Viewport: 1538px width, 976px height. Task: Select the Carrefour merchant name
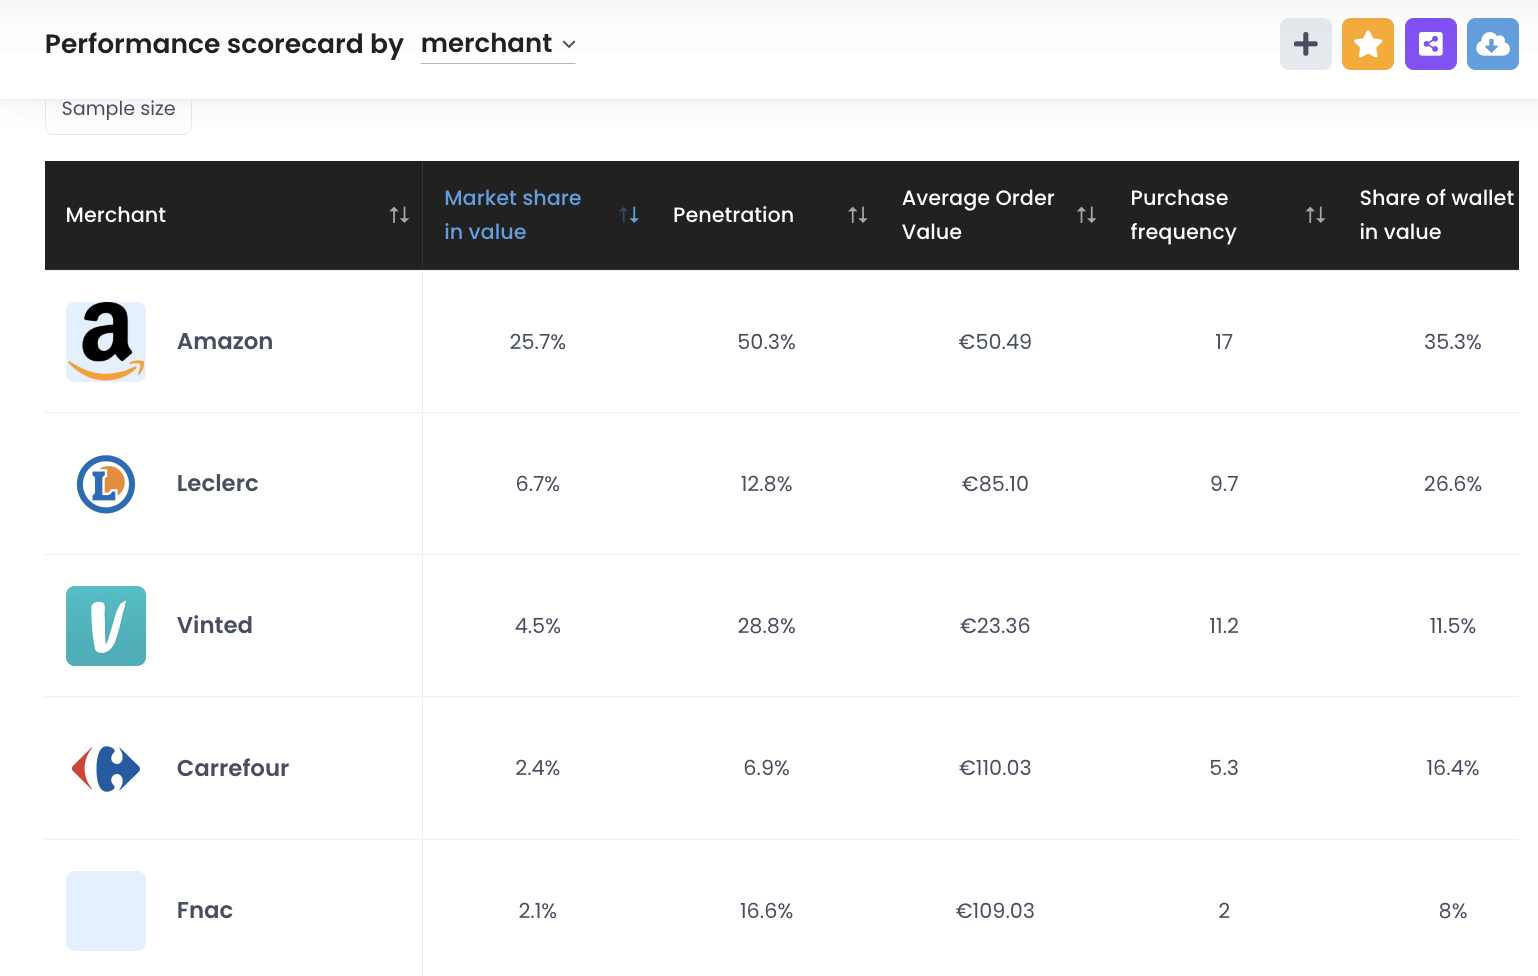[x=233, y=768]
